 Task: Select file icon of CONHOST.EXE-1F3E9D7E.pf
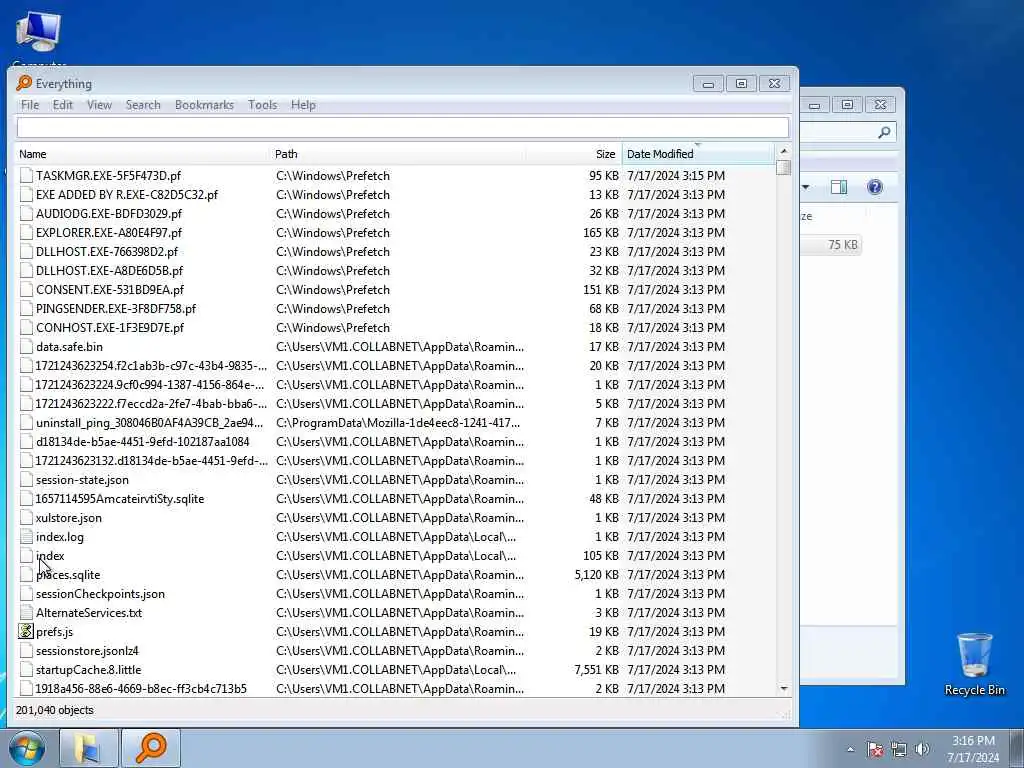click(26, 327)
